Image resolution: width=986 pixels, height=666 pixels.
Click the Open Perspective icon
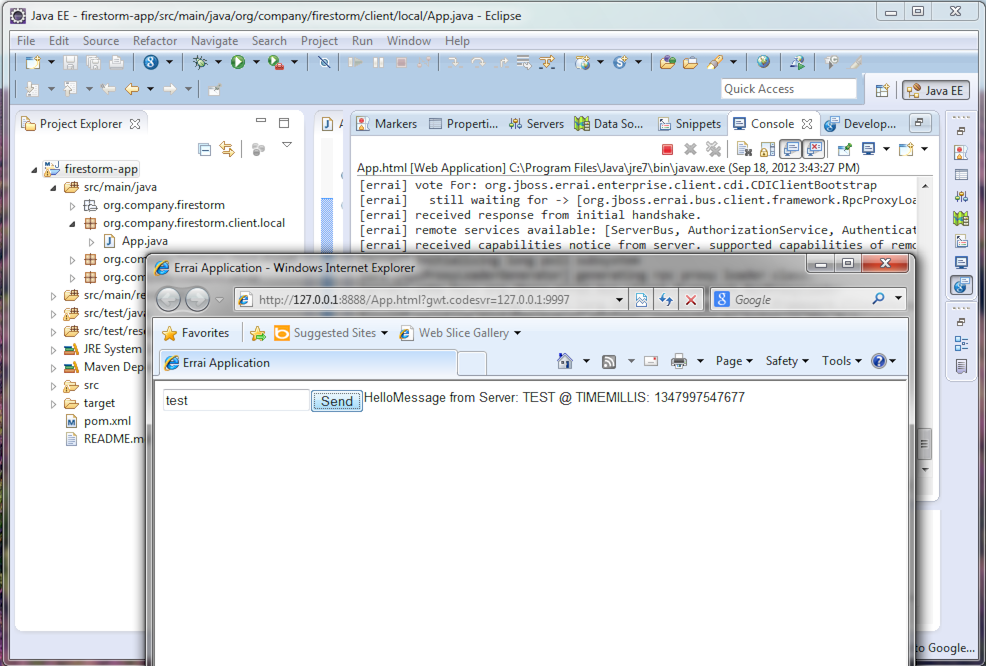882,91
